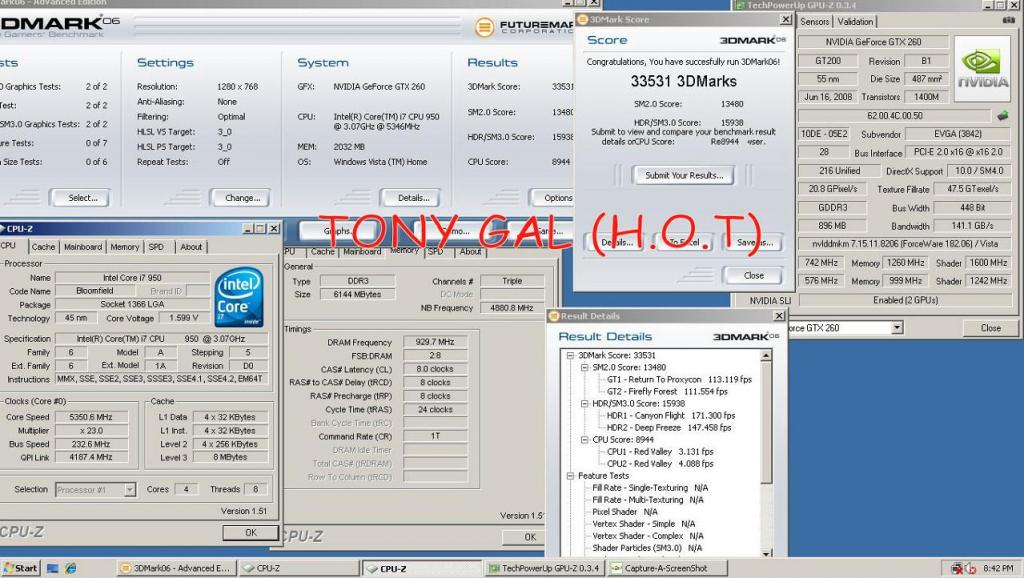The width and height of the screenshot is (1024, 578).
Task: Click the Core Speed value "5350.6 MHz"
Action: [x=91, y=417]
